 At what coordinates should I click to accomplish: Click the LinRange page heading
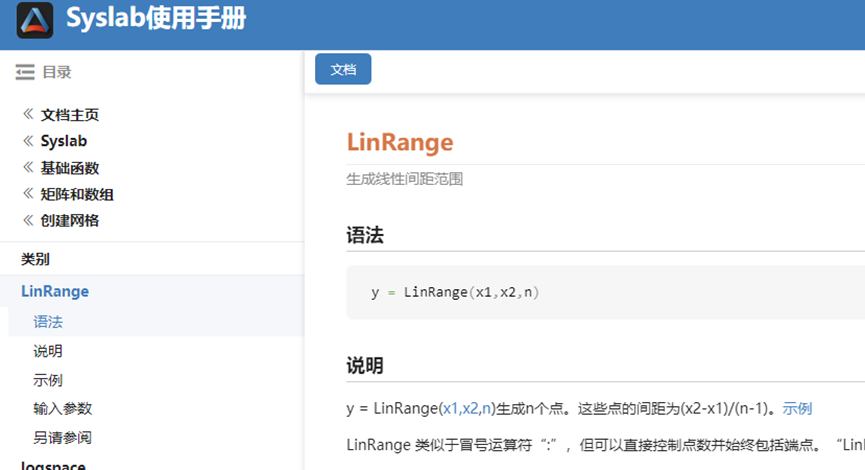pyautogui.click(x=400, y=142)
